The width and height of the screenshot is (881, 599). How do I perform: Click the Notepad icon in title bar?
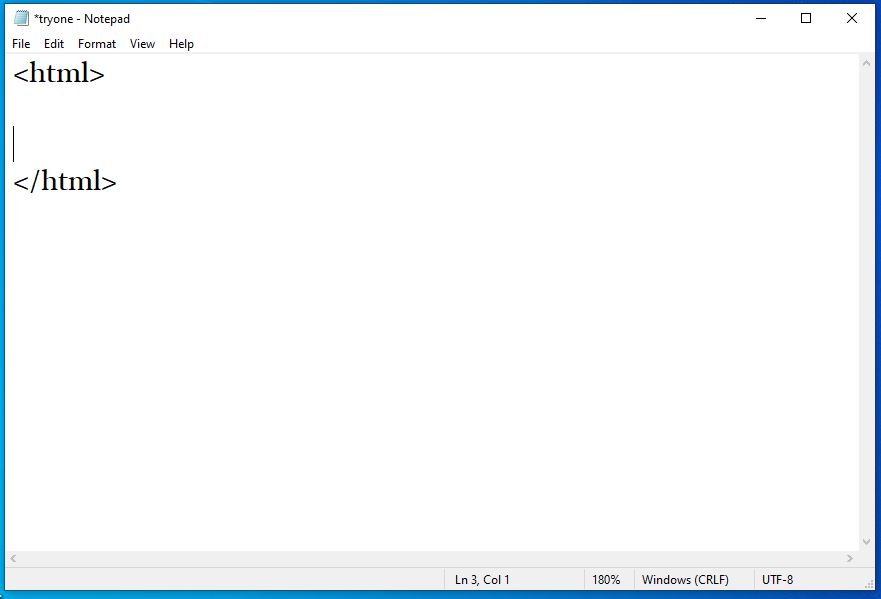point(21,19)
